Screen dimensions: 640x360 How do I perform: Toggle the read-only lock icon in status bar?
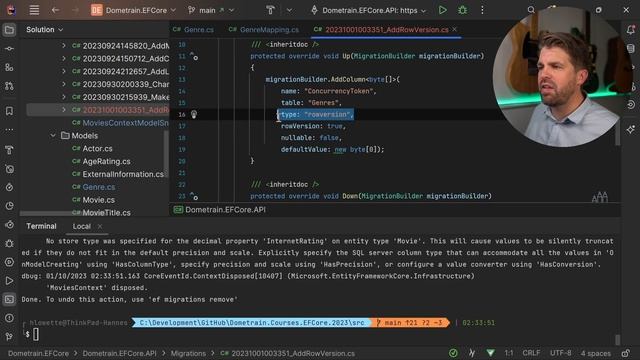pos(626,353)
